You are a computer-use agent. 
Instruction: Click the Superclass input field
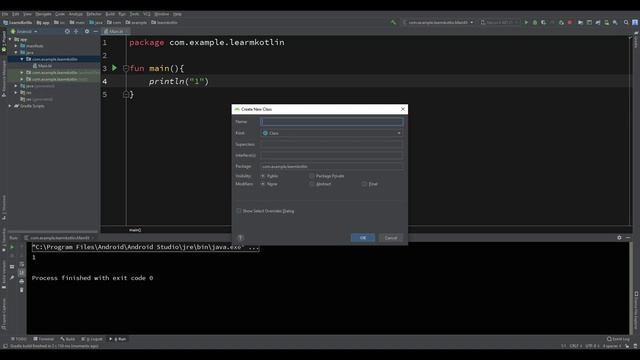pyautogui.click(x=331, y=144)
